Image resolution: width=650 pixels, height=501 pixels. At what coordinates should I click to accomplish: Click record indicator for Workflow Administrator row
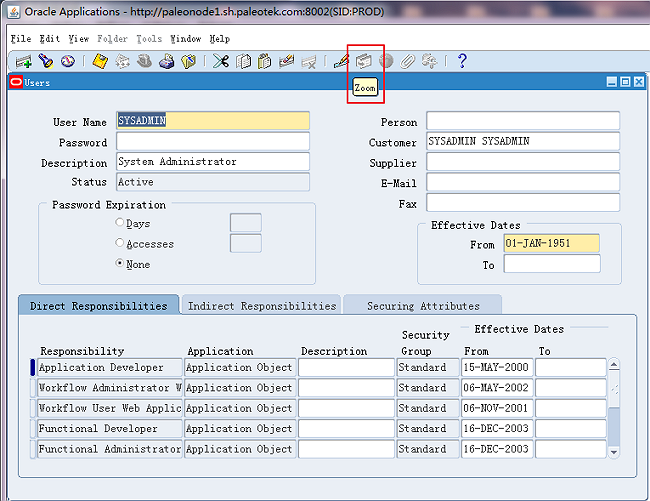33,388
